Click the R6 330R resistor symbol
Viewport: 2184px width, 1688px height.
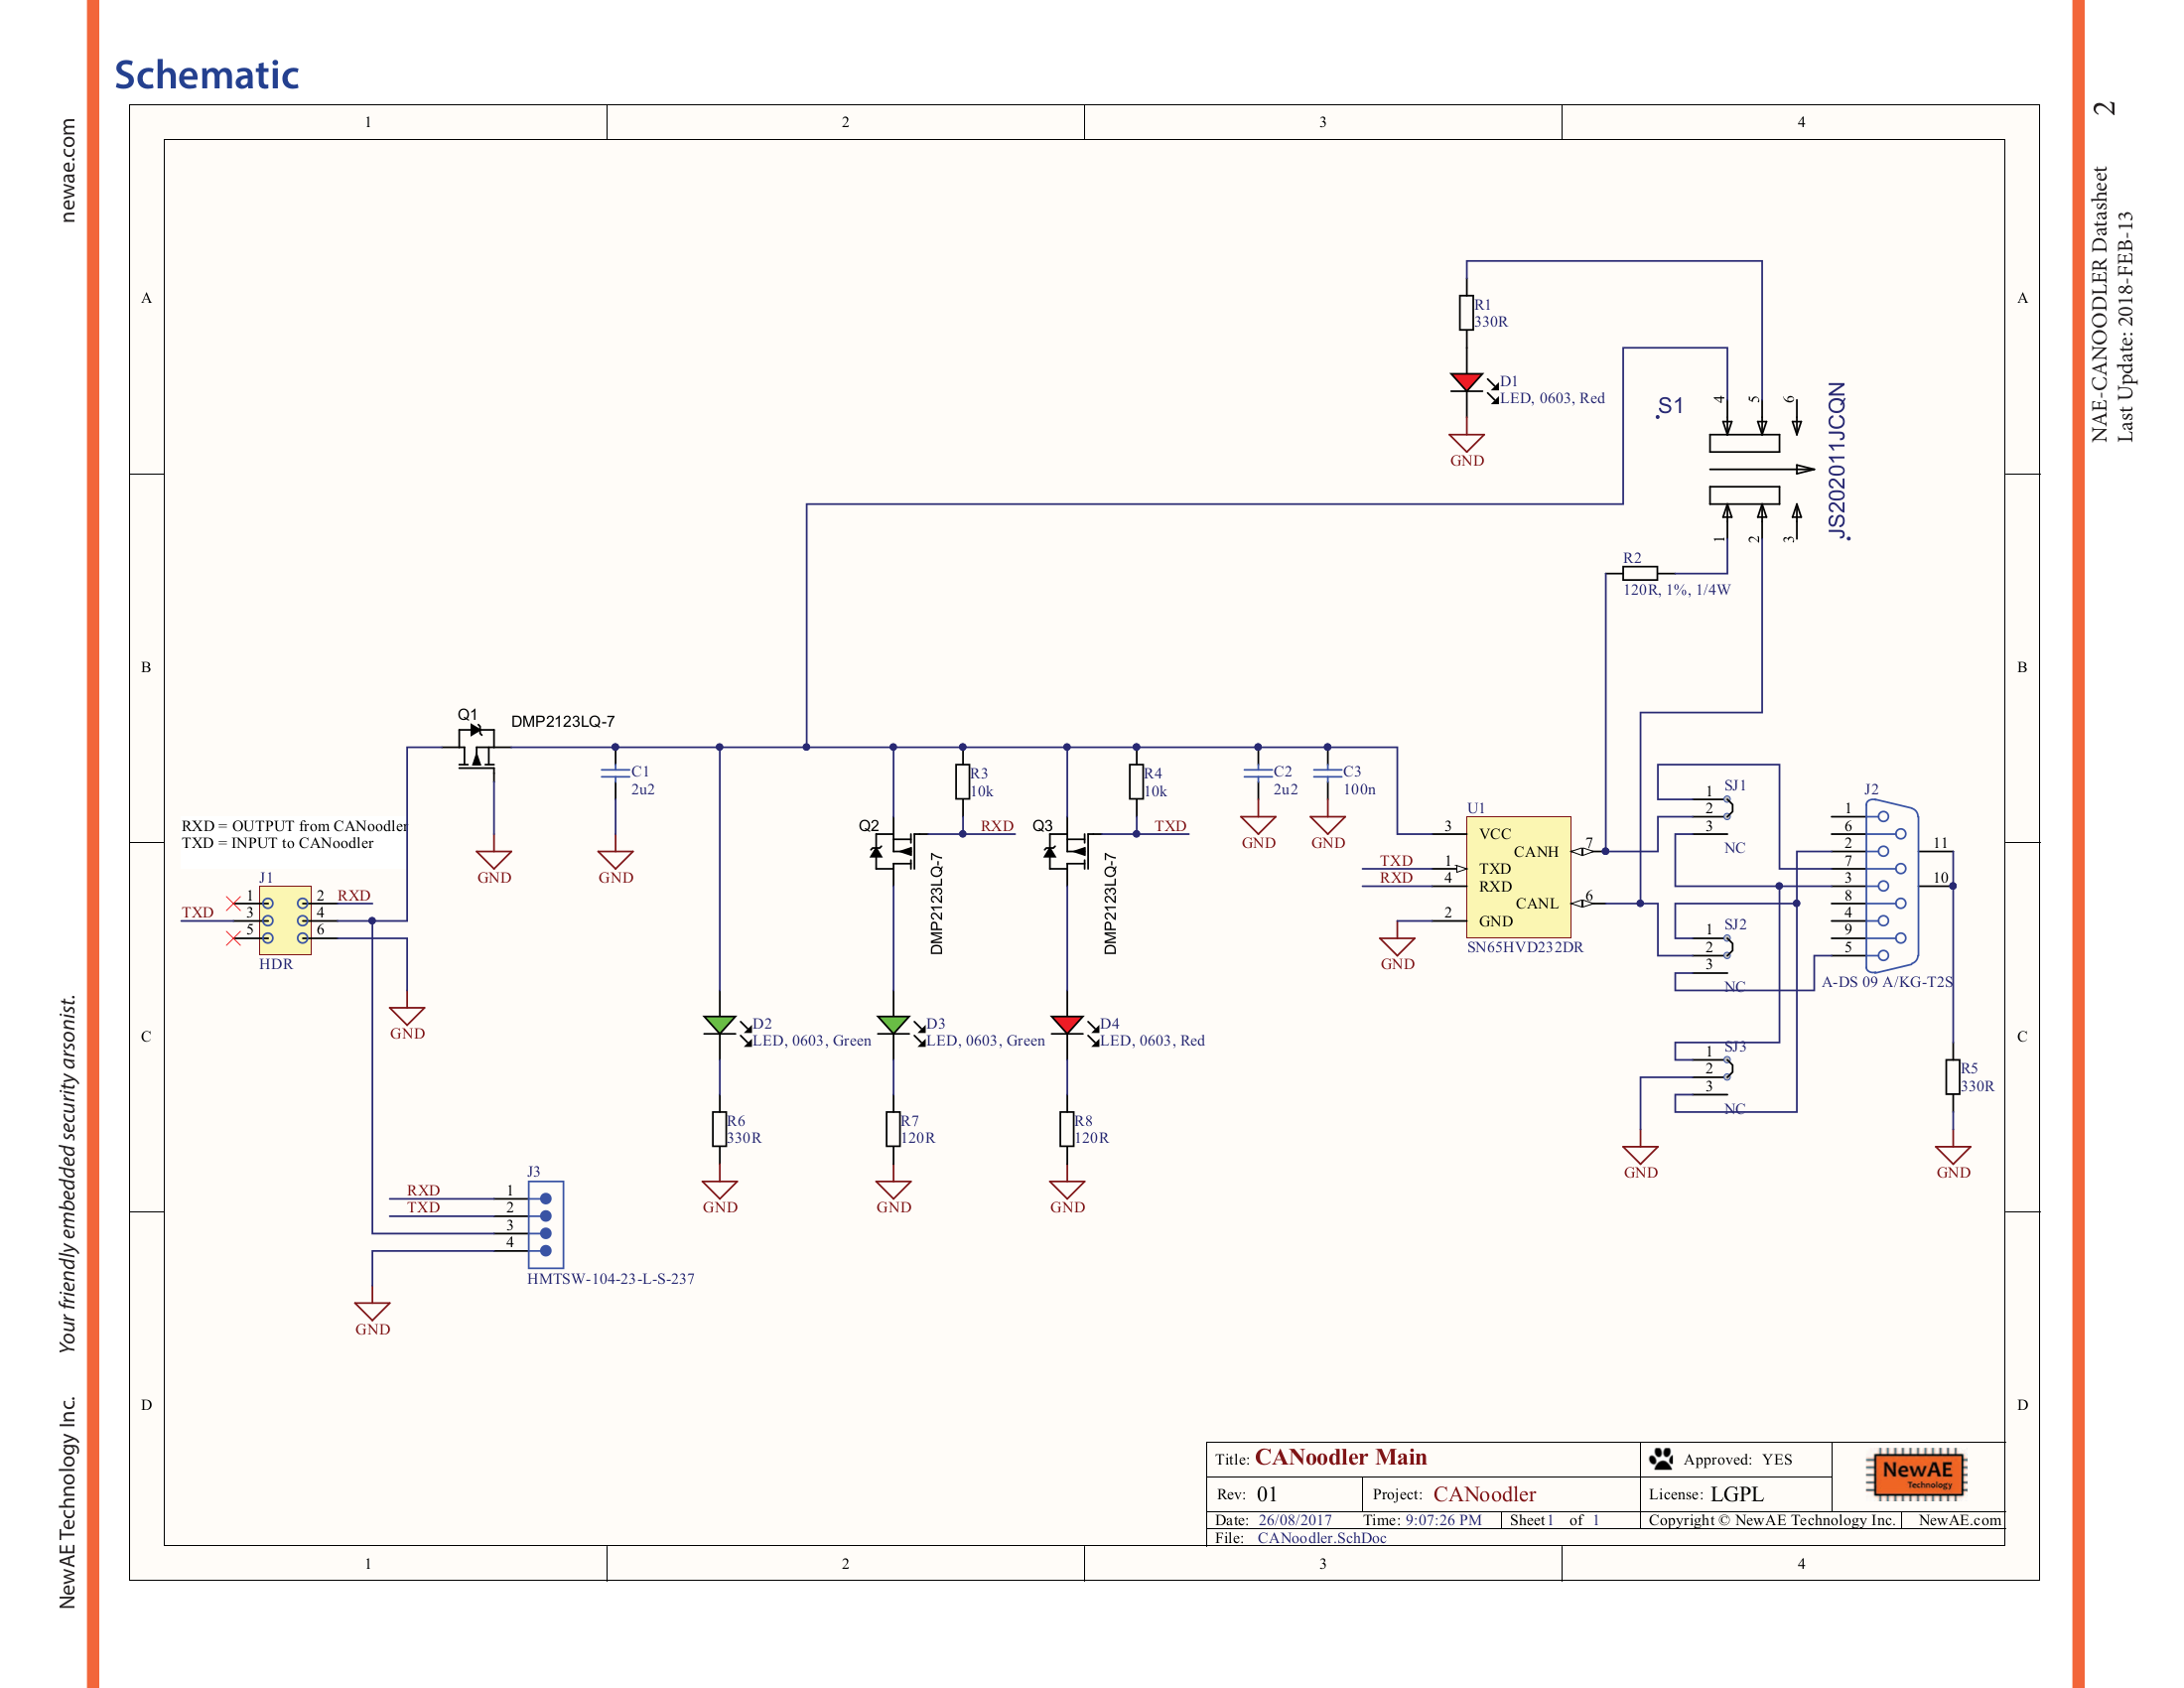click(x=719, y=1129)
